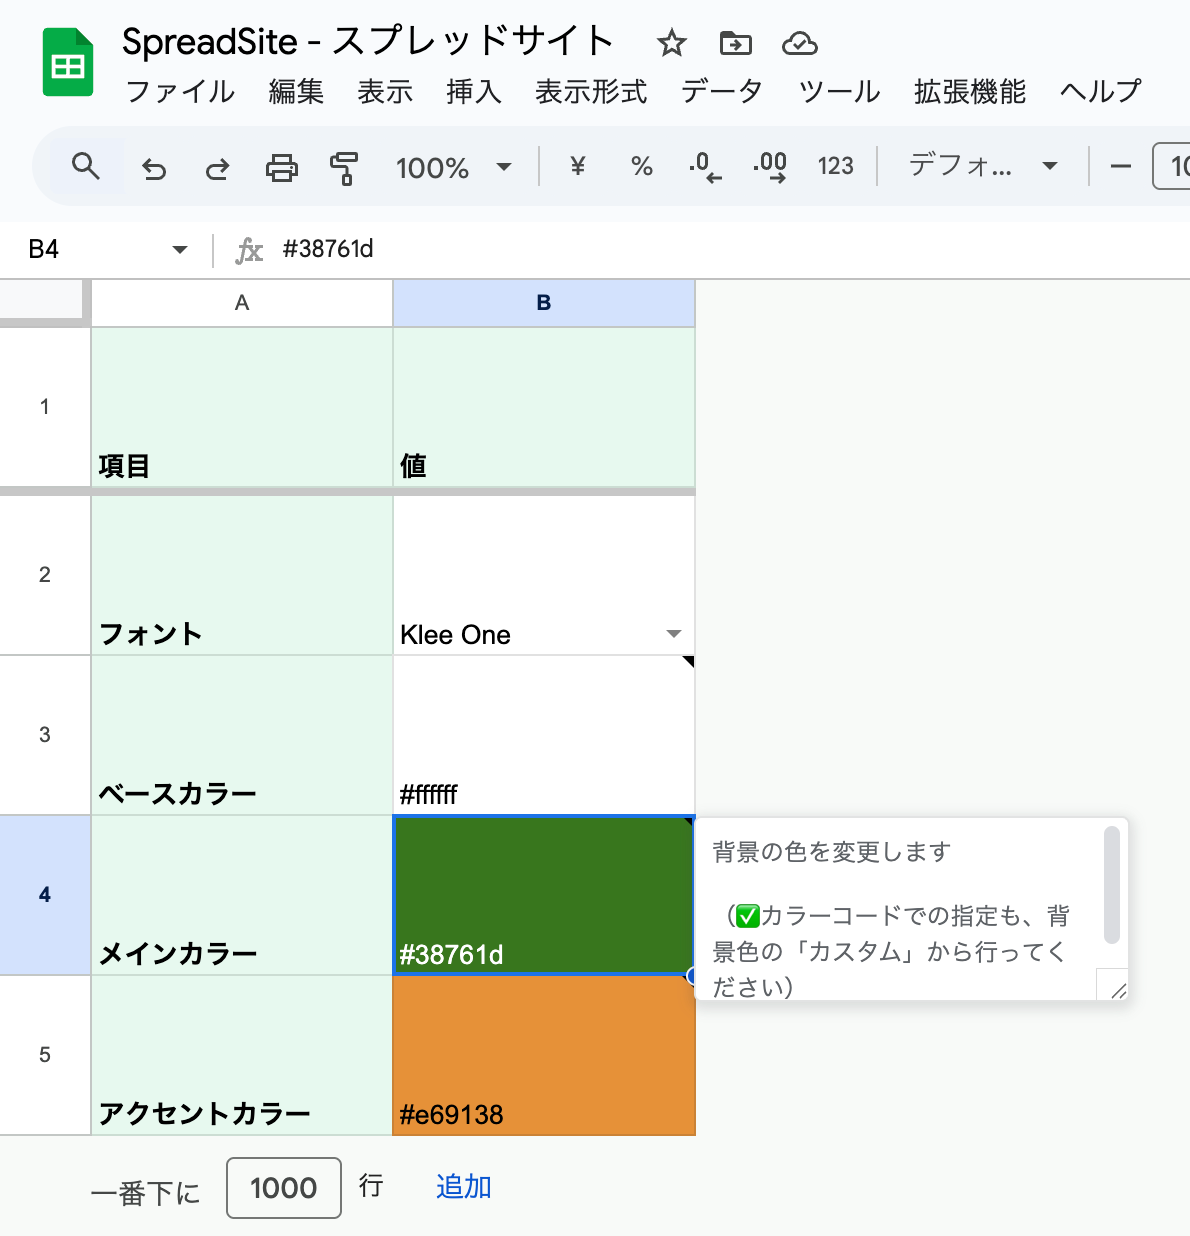Select the フォント cell
Image resolution: width=1190 pixels, height=1236 pixels.
tap(242, 575)
